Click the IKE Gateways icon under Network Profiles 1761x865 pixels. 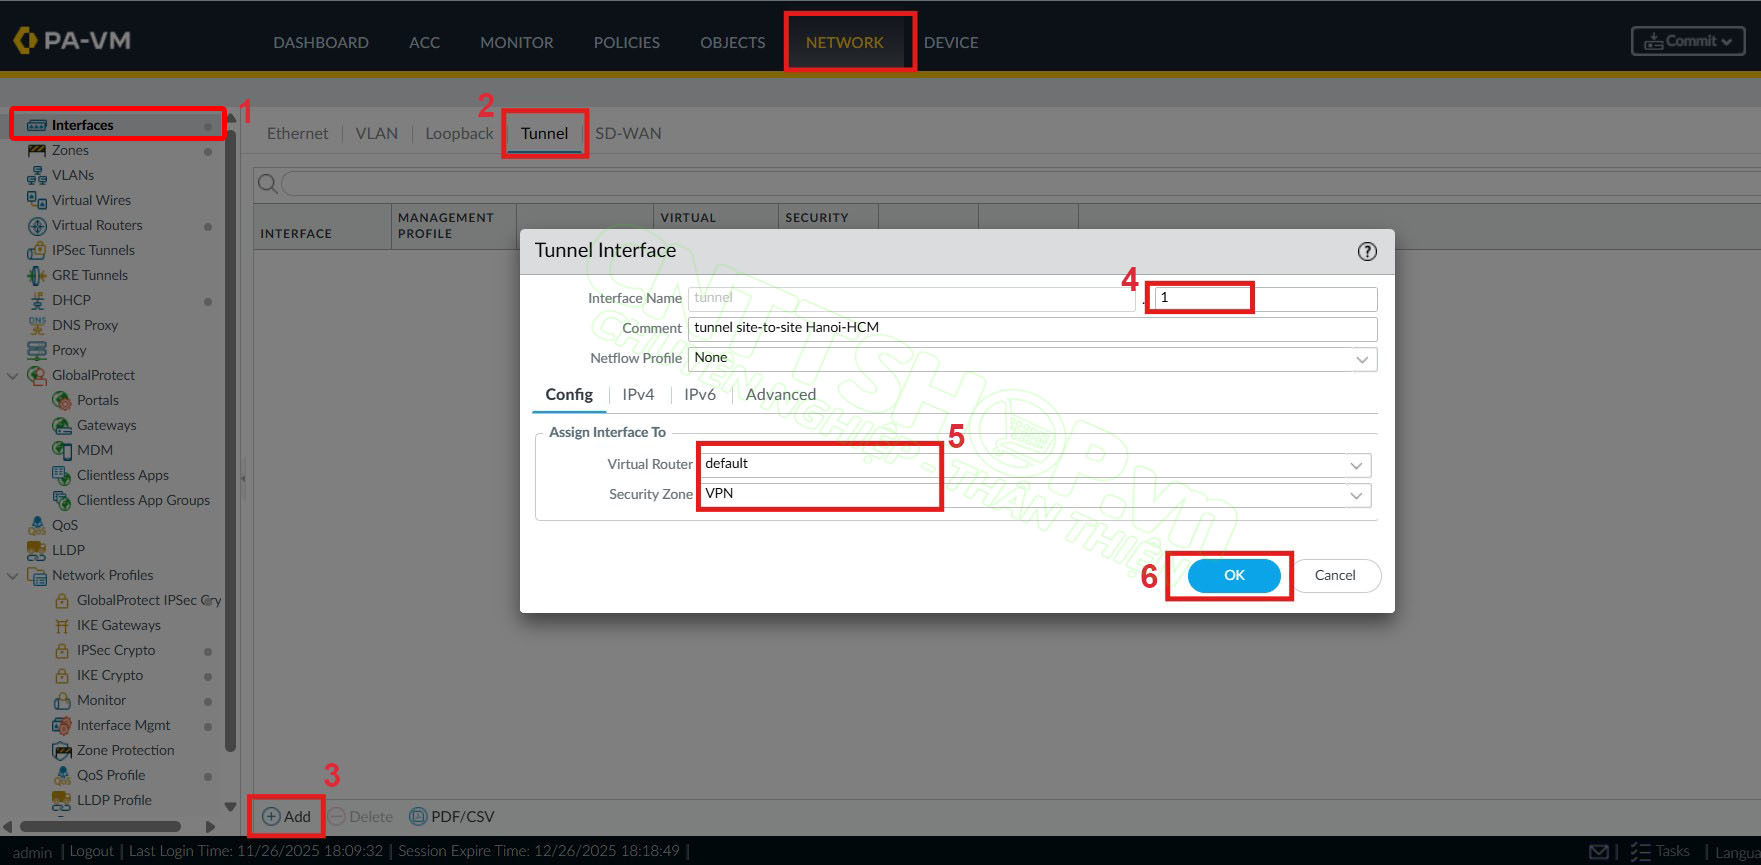pos(62,626)
